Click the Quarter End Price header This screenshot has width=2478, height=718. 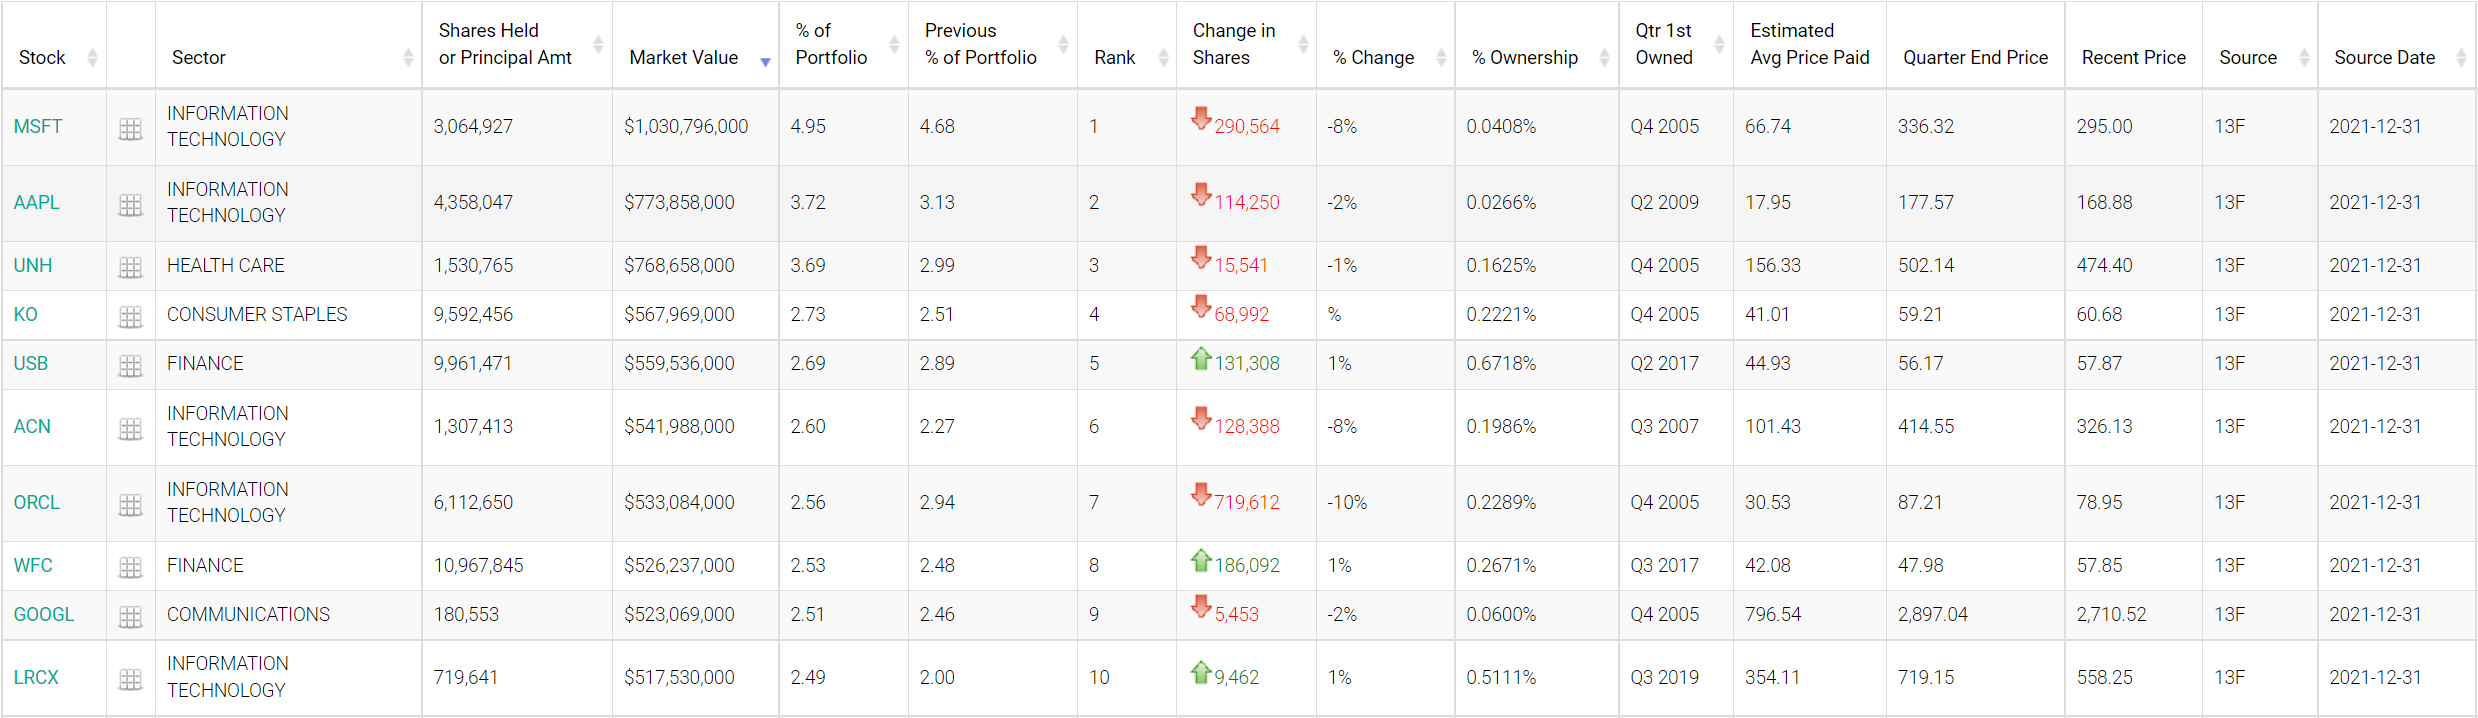[1975, 58]
